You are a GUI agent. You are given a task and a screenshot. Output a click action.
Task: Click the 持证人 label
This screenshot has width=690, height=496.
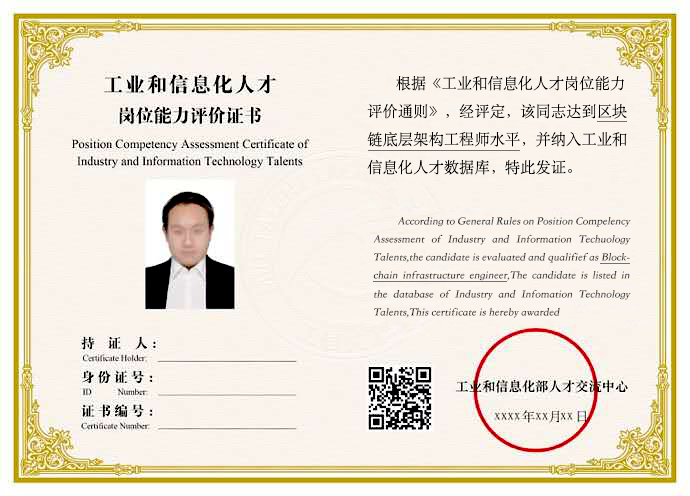coord(118,343)
